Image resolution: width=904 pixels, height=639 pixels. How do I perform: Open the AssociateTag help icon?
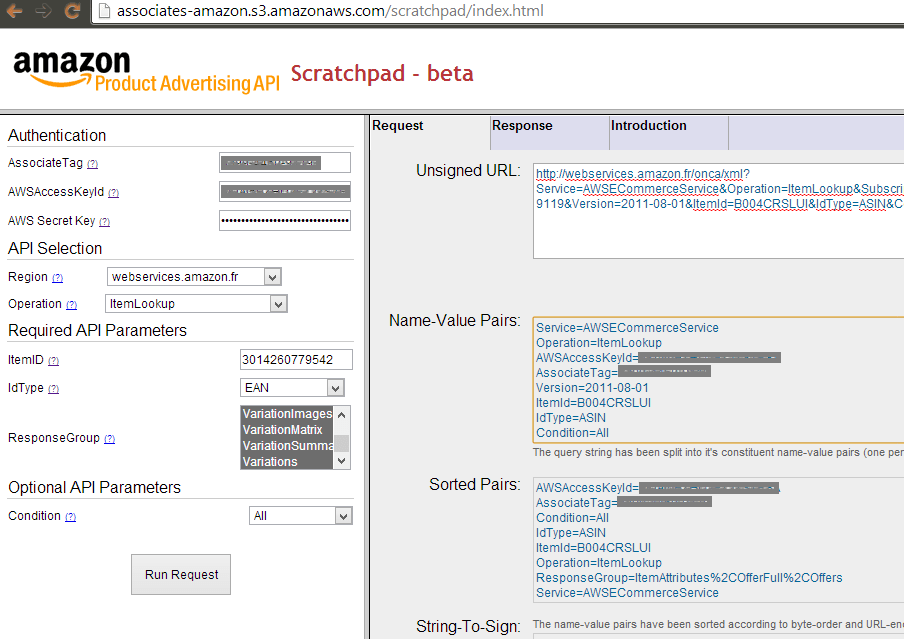pos(94,163)
